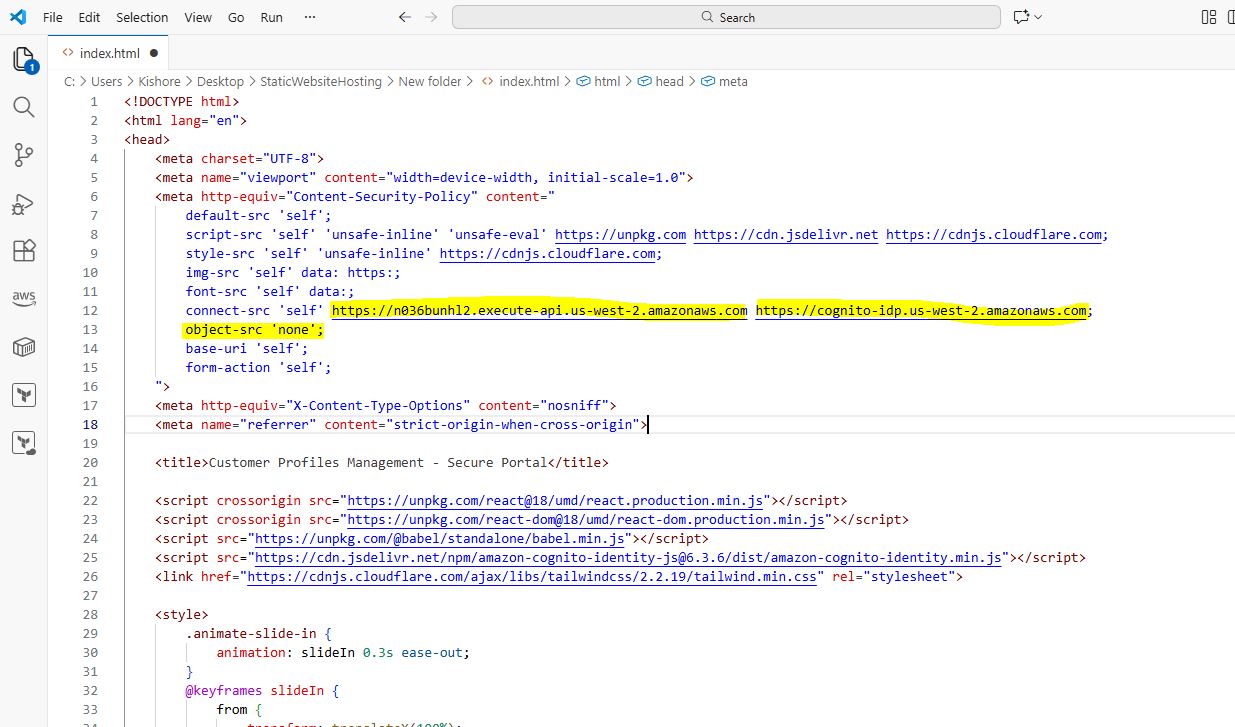
Task: Click the Search command center box
Action: coord(726,17)
